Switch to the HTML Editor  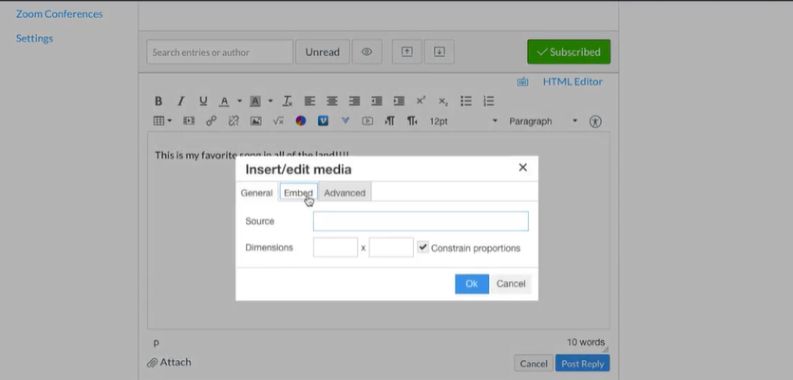coord(572,82)
